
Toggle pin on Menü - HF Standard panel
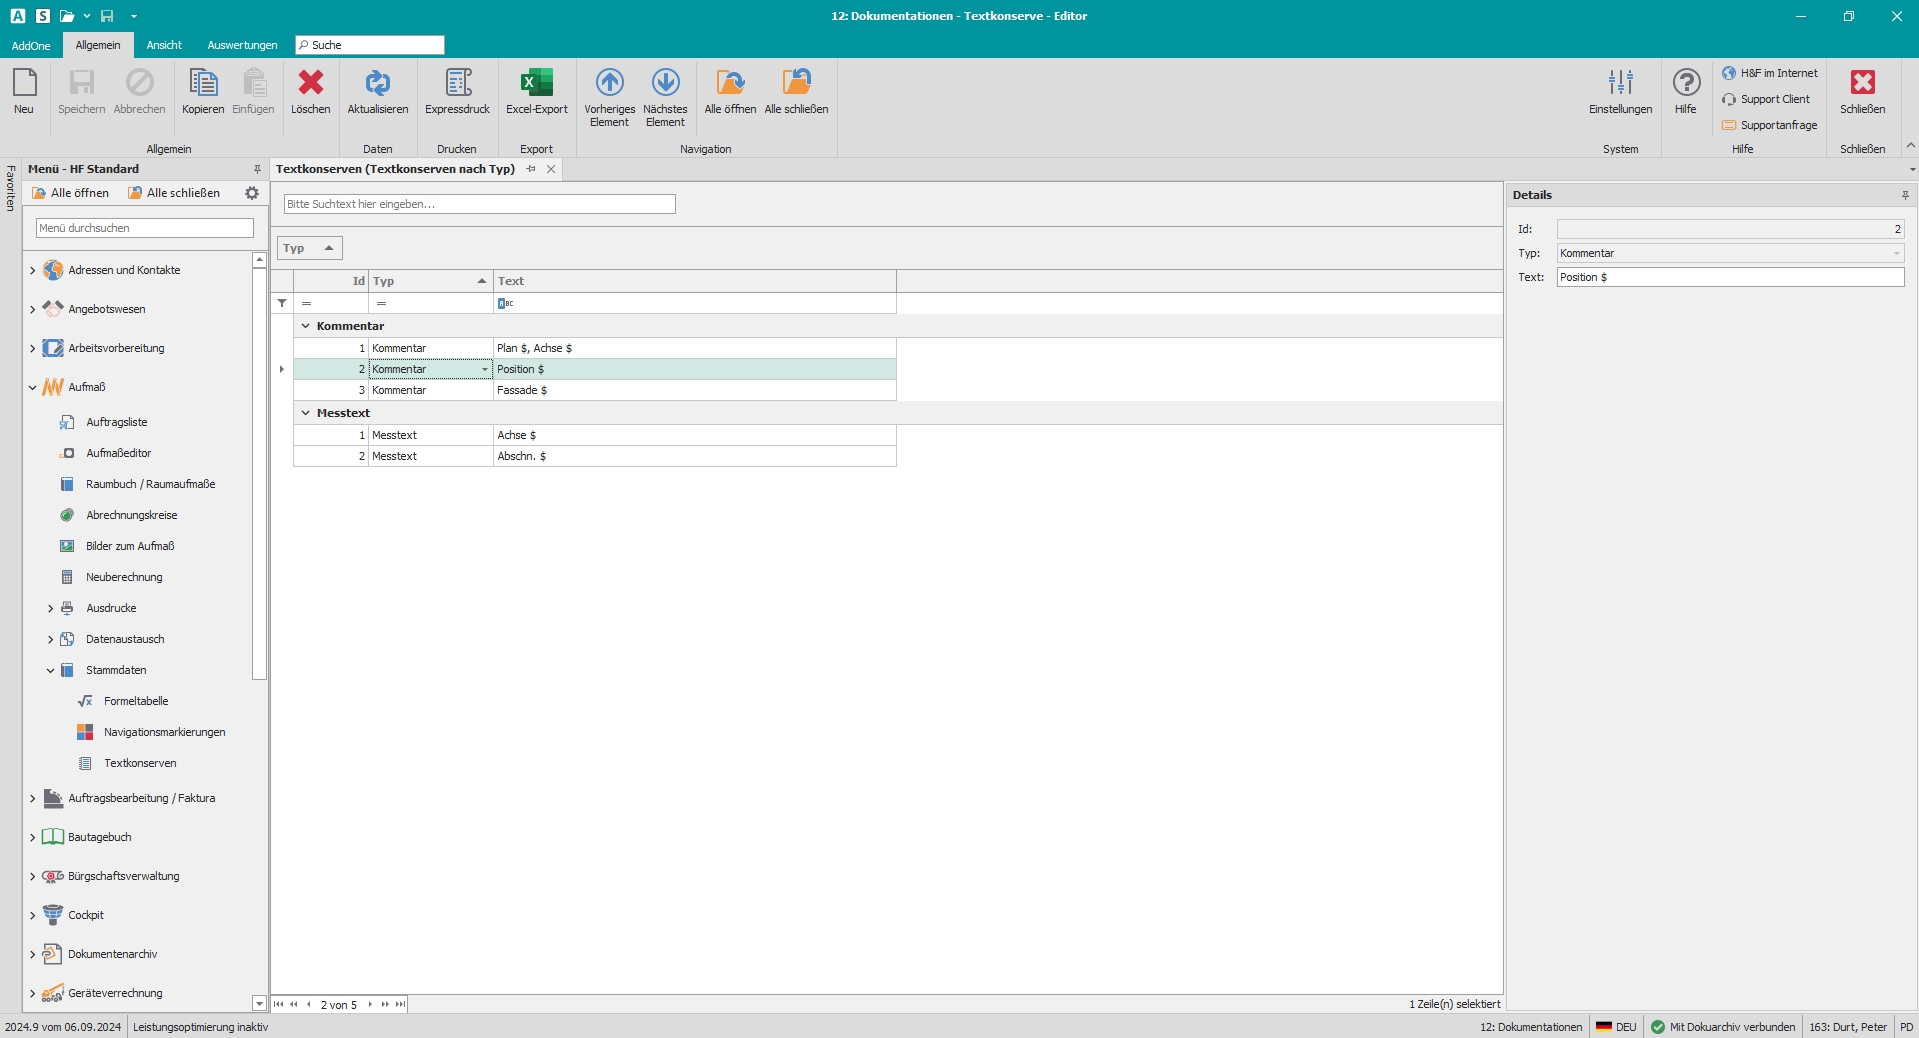pos(257,169)
